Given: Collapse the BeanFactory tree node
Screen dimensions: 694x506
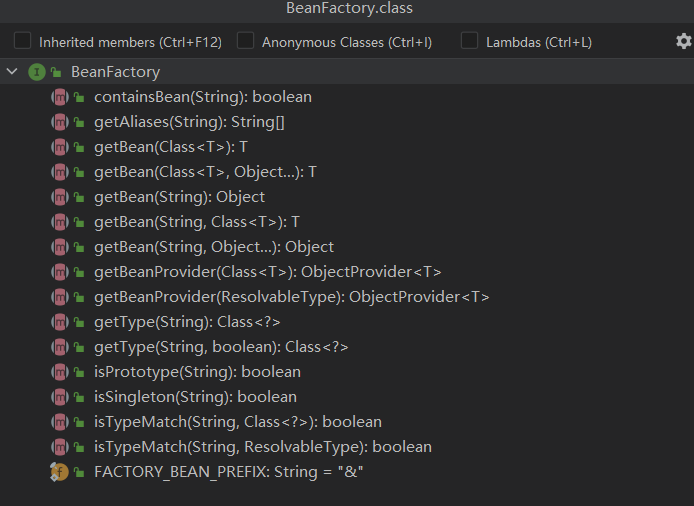Looking at the screenshot, I should [x=12, y=71].
